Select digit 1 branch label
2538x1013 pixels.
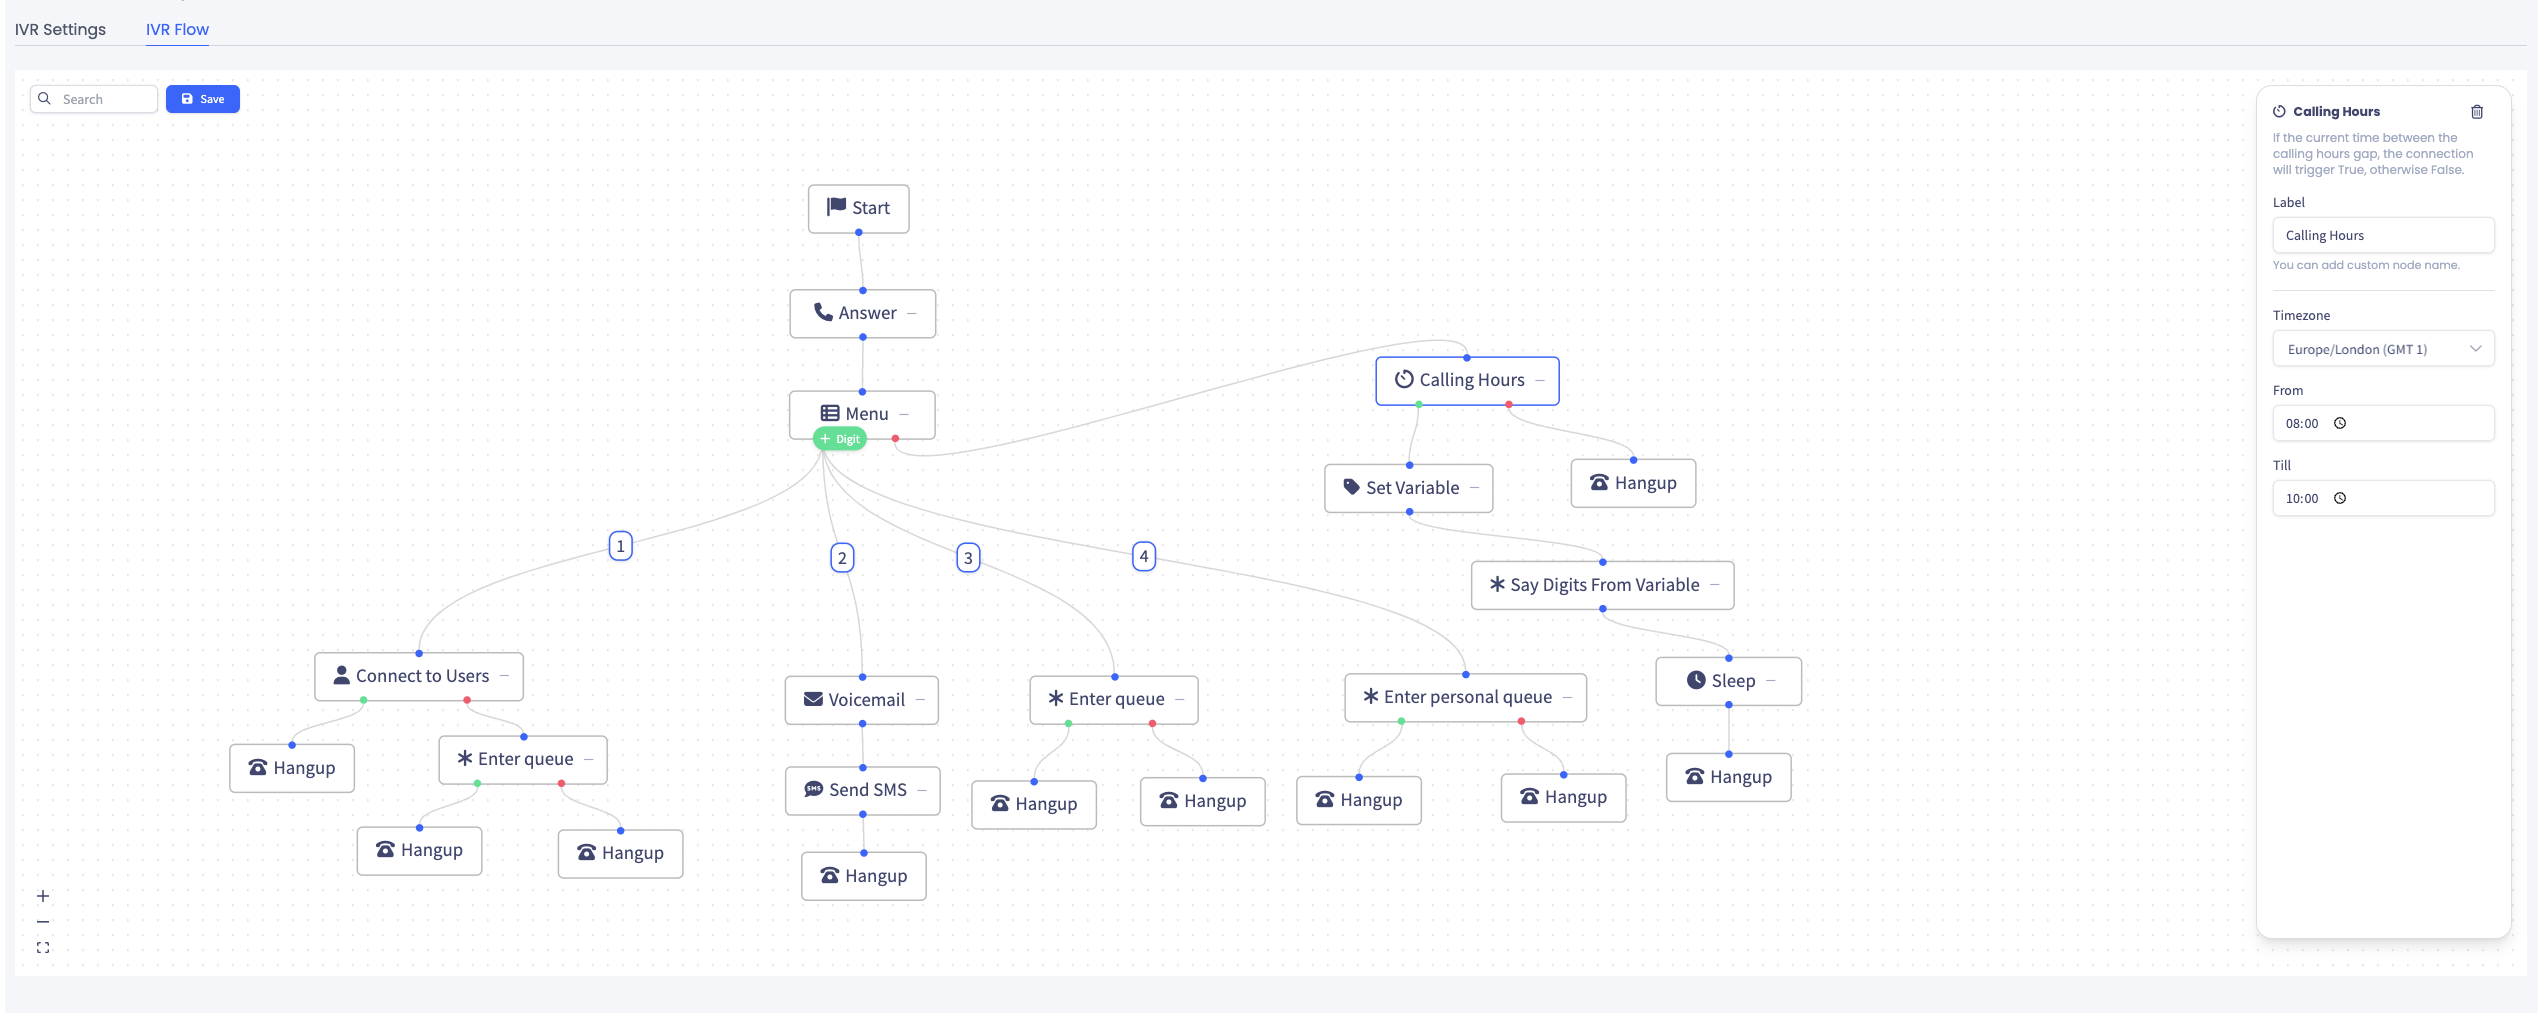click(x=621, y=546)
